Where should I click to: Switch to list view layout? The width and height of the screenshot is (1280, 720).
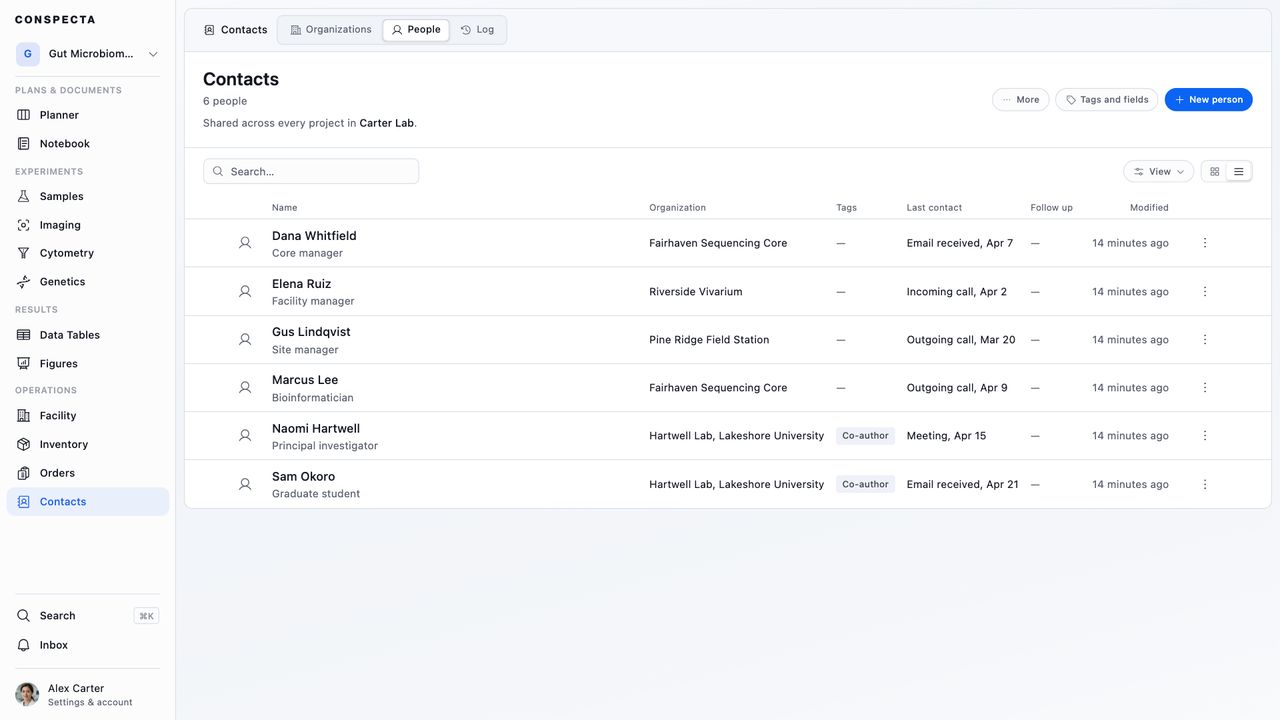click(x=1239, y=172)
